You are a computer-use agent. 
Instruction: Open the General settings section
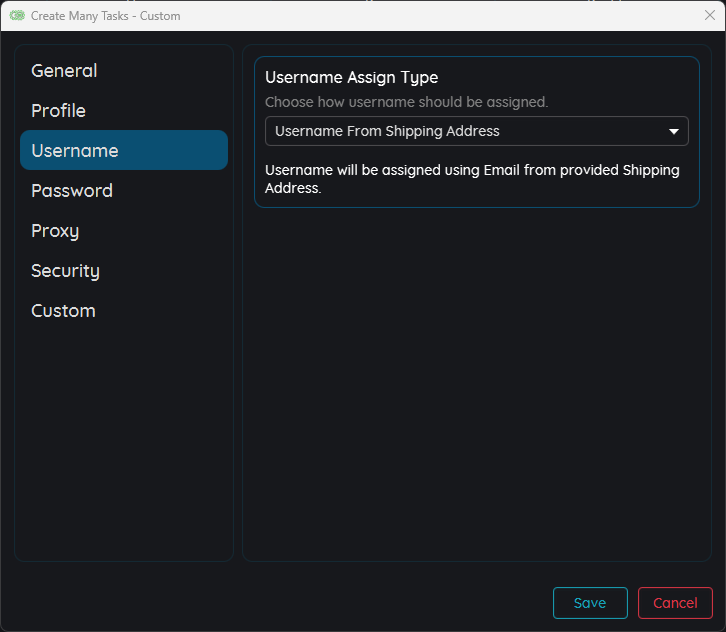[64, 71]
